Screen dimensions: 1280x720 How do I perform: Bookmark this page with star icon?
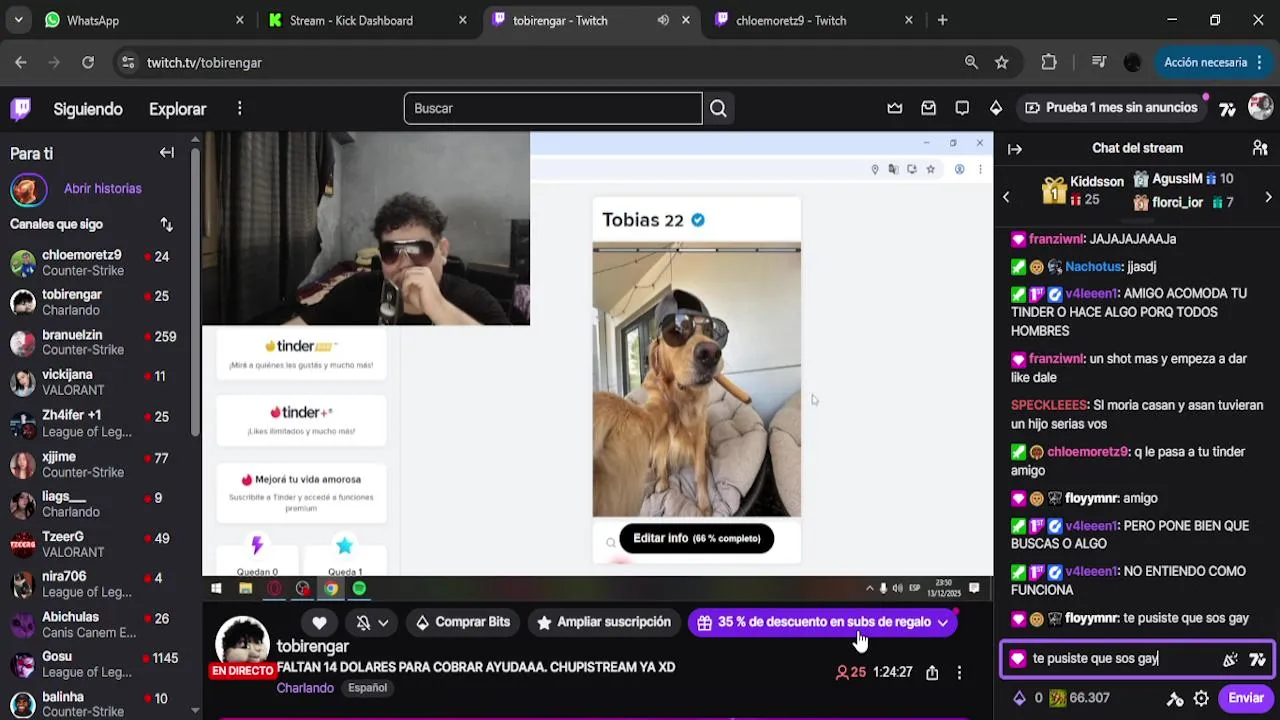click(x=1002, y=62)
